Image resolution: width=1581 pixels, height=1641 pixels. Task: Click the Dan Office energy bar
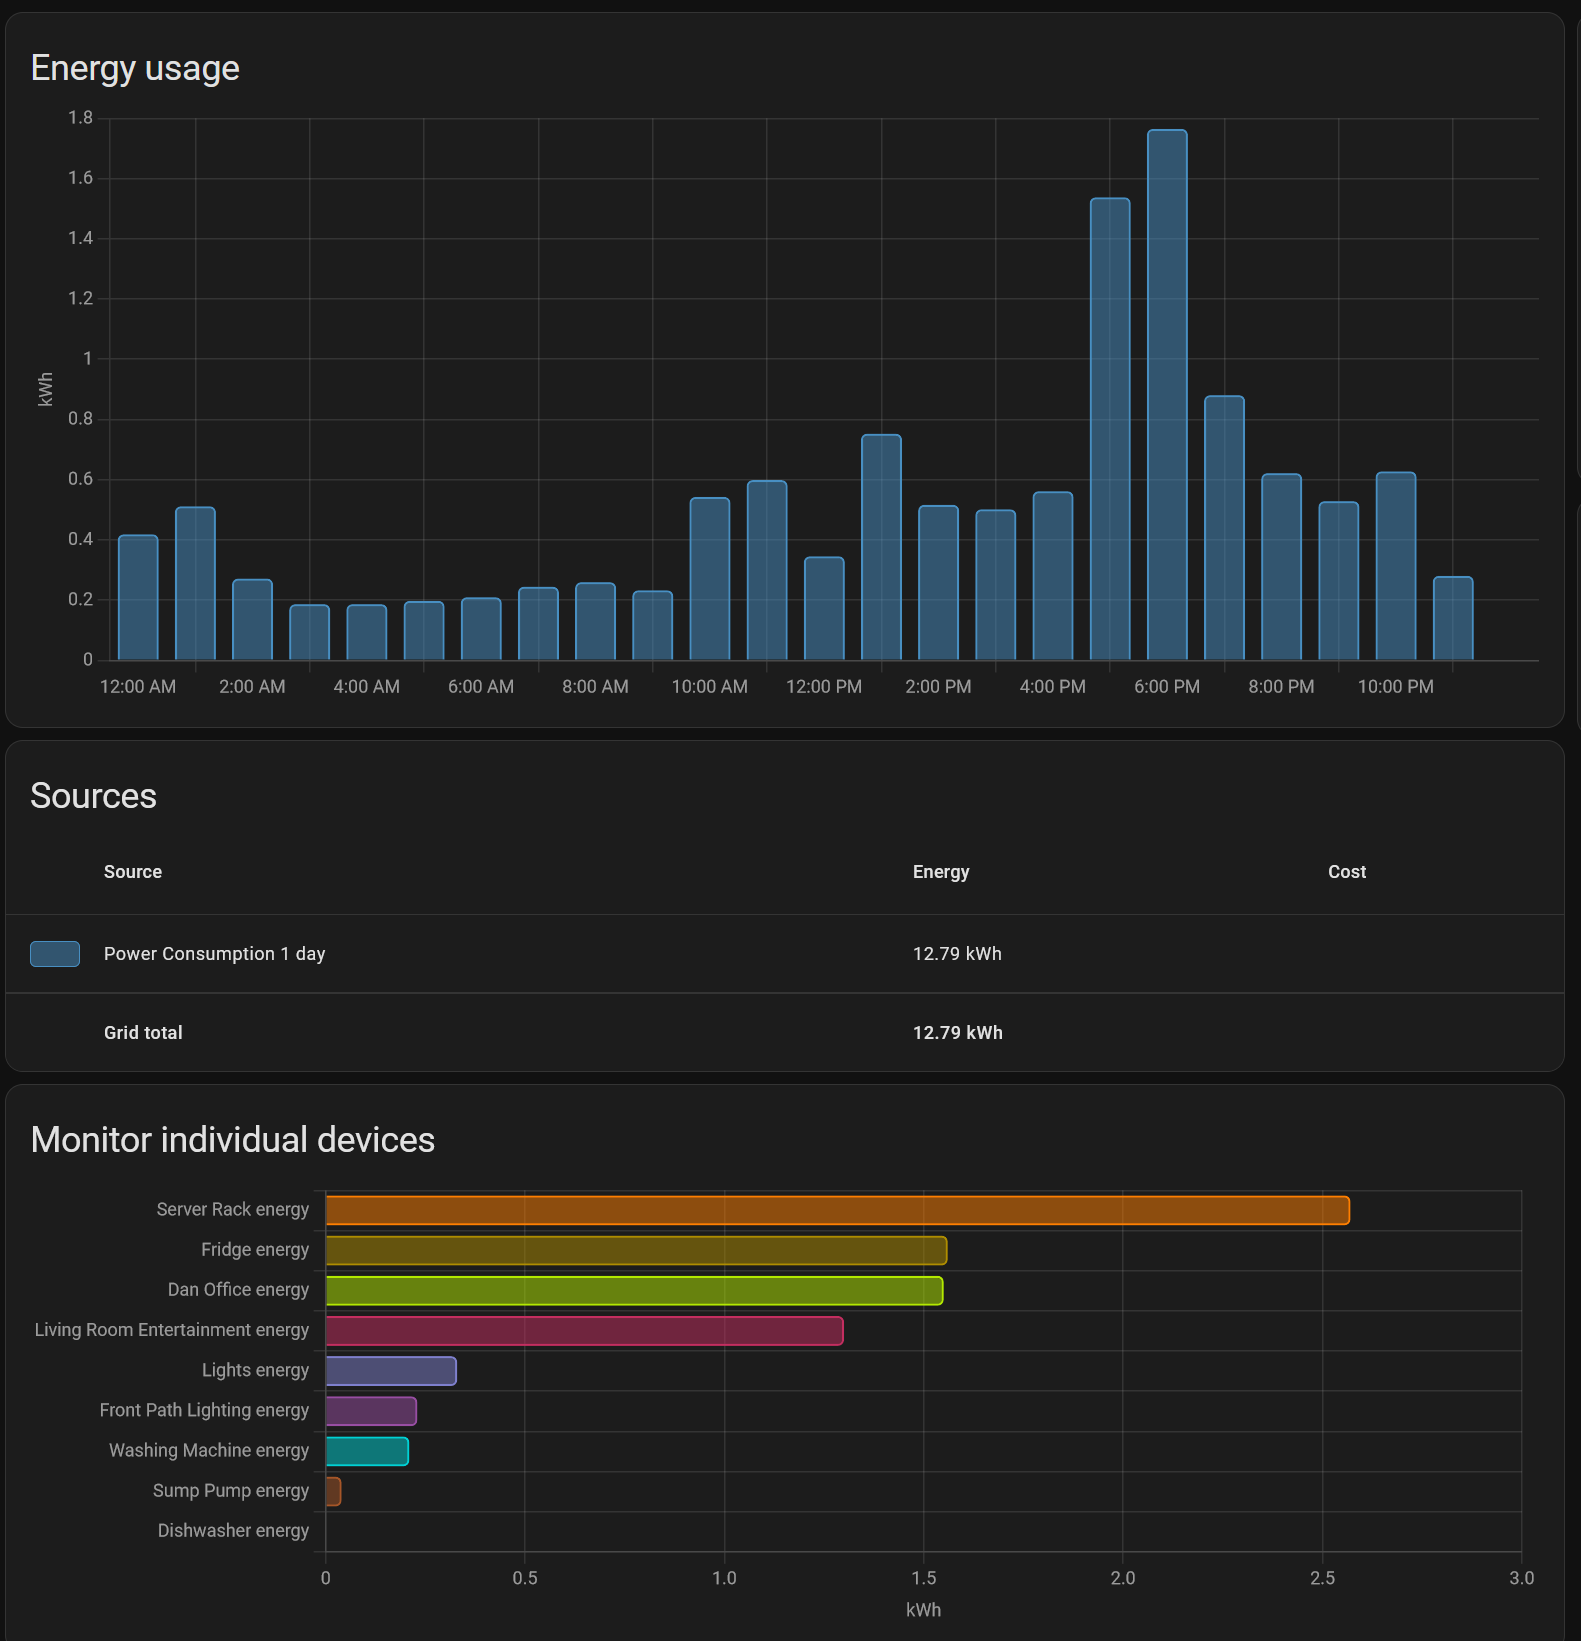[634, 1291]
